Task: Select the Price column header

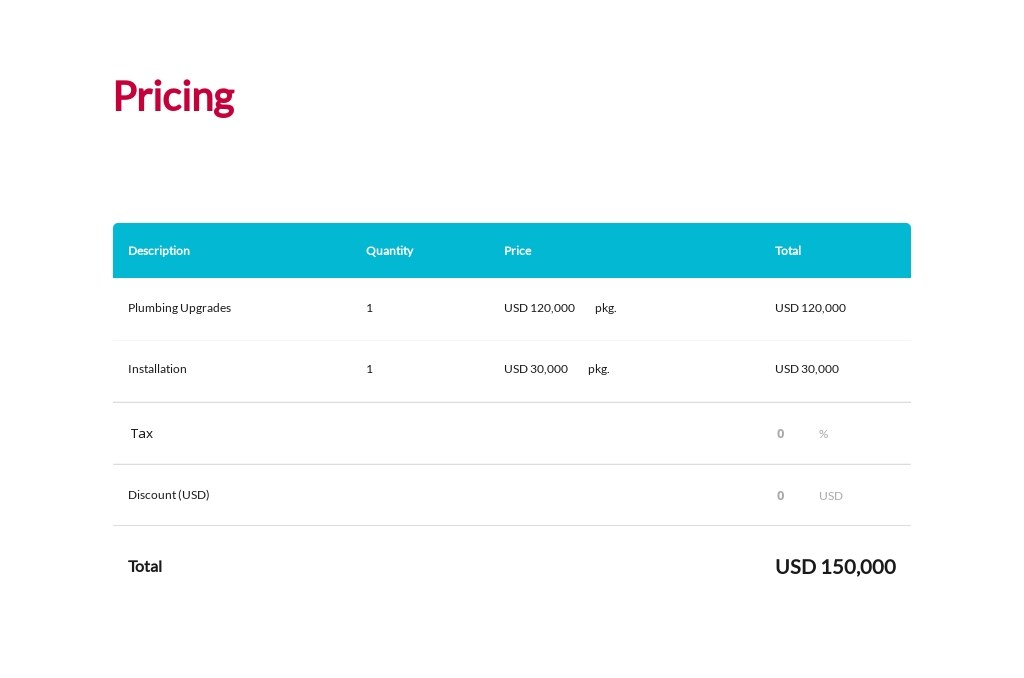Action: (517, 251)
